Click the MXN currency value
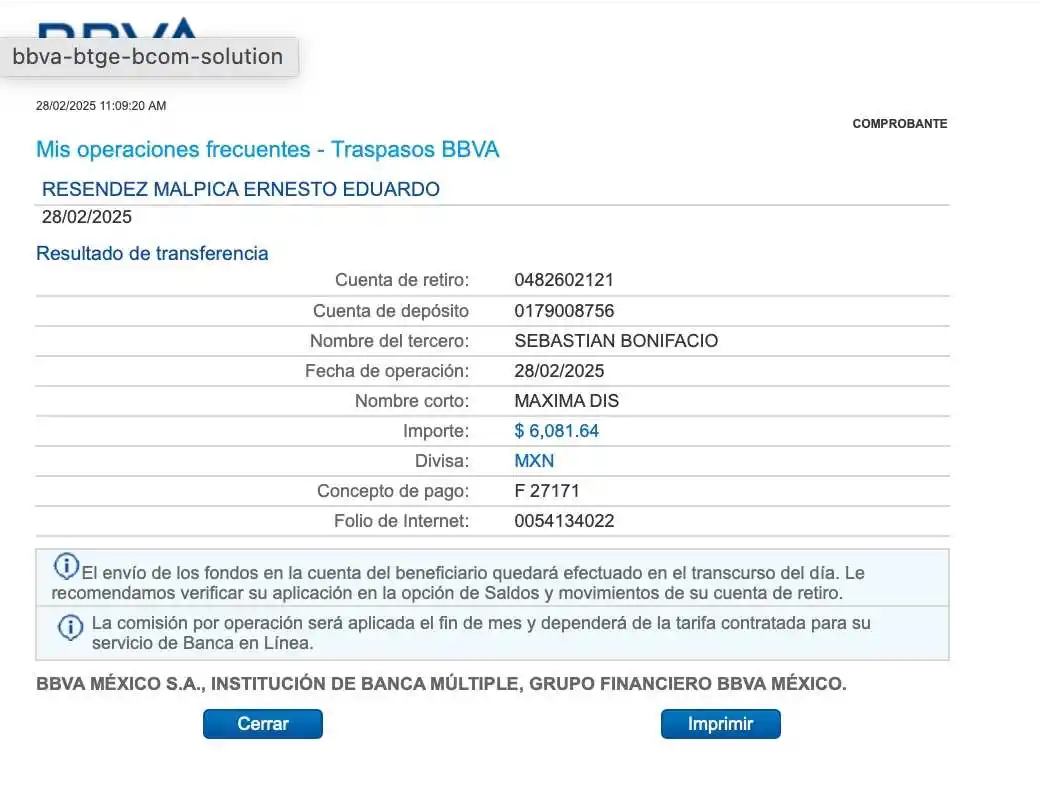 pyautogui.click(x=534, y=461)
